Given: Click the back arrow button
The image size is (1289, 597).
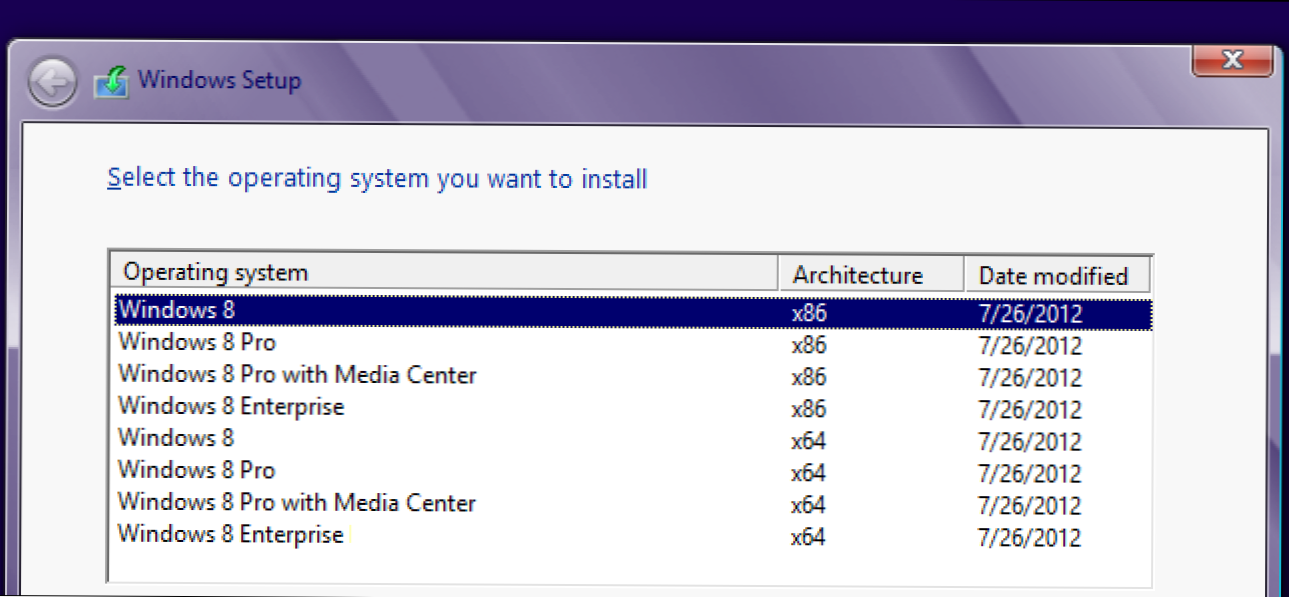Looking at the screenshot, I should point(52,83).
